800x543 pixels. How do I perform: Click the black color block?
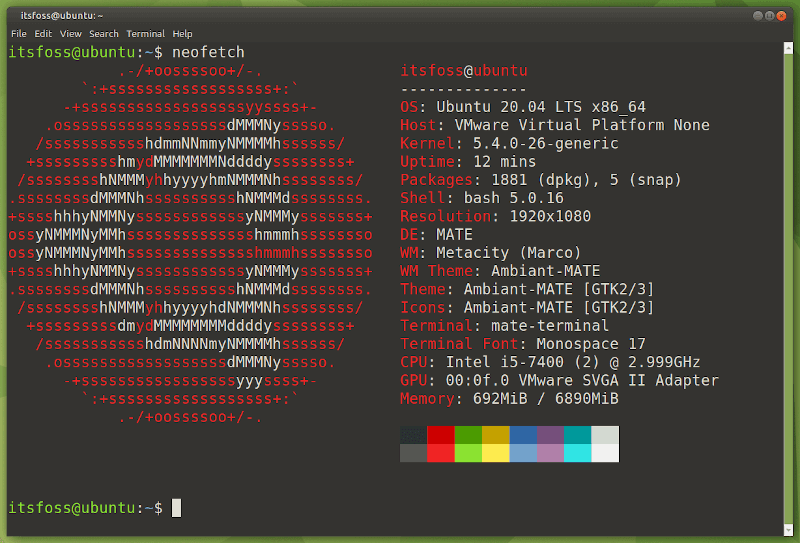(414, 435)
